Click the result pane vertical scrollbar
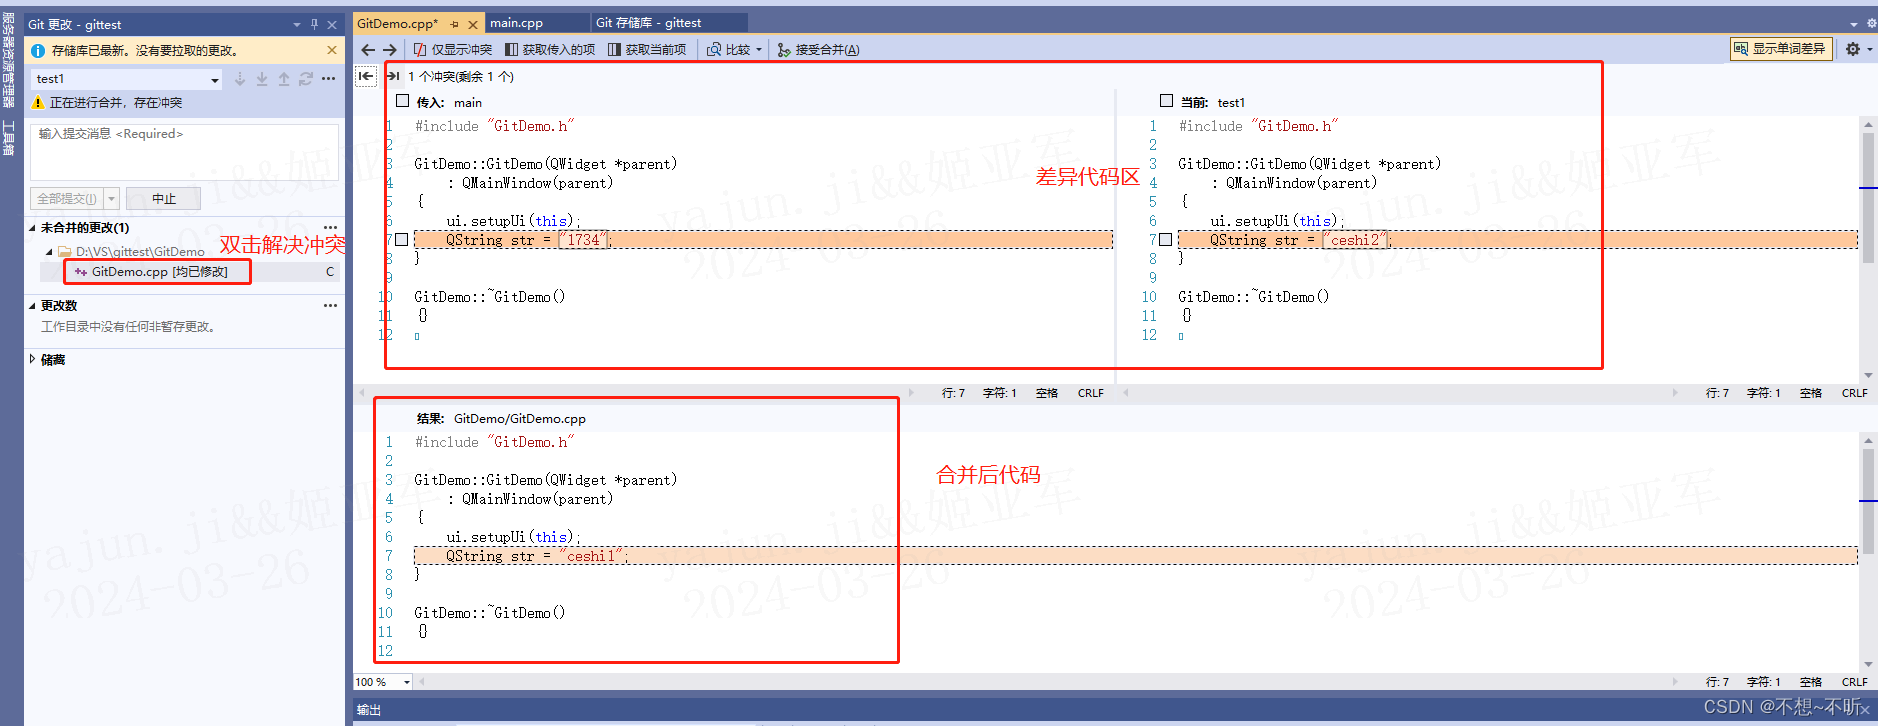Image resolution: width=1878 pixels, height=726 pixels. [x=1868, y=553]
